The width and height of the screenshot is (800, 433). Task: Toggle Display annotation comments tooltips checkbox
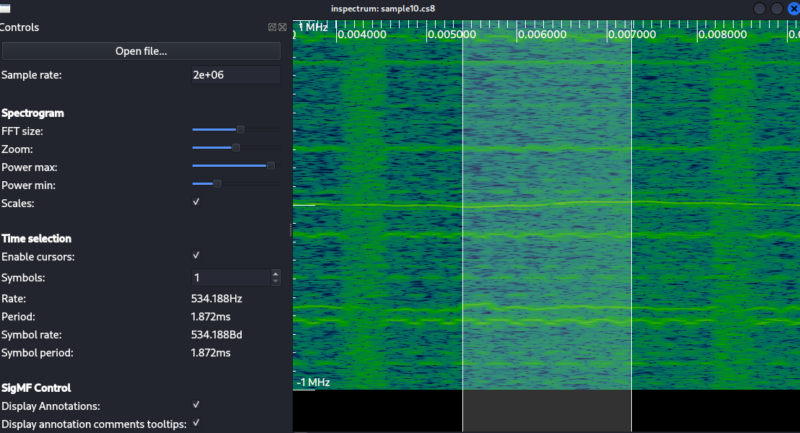[x=196, y=423]
